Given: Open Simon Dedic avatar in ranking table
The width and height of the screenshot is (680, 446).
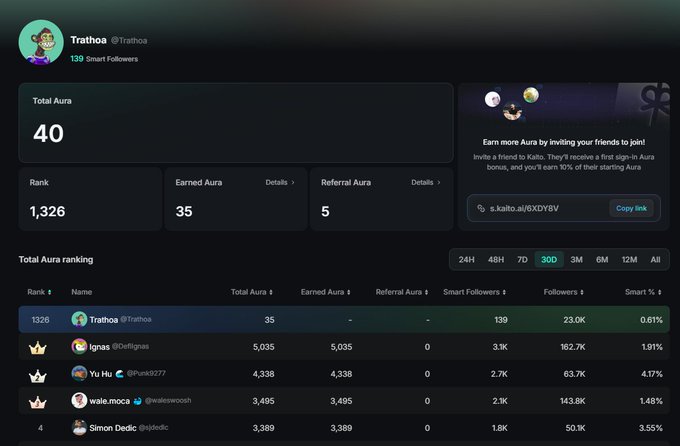Looking at the screenshot, I should pos(79,427).
